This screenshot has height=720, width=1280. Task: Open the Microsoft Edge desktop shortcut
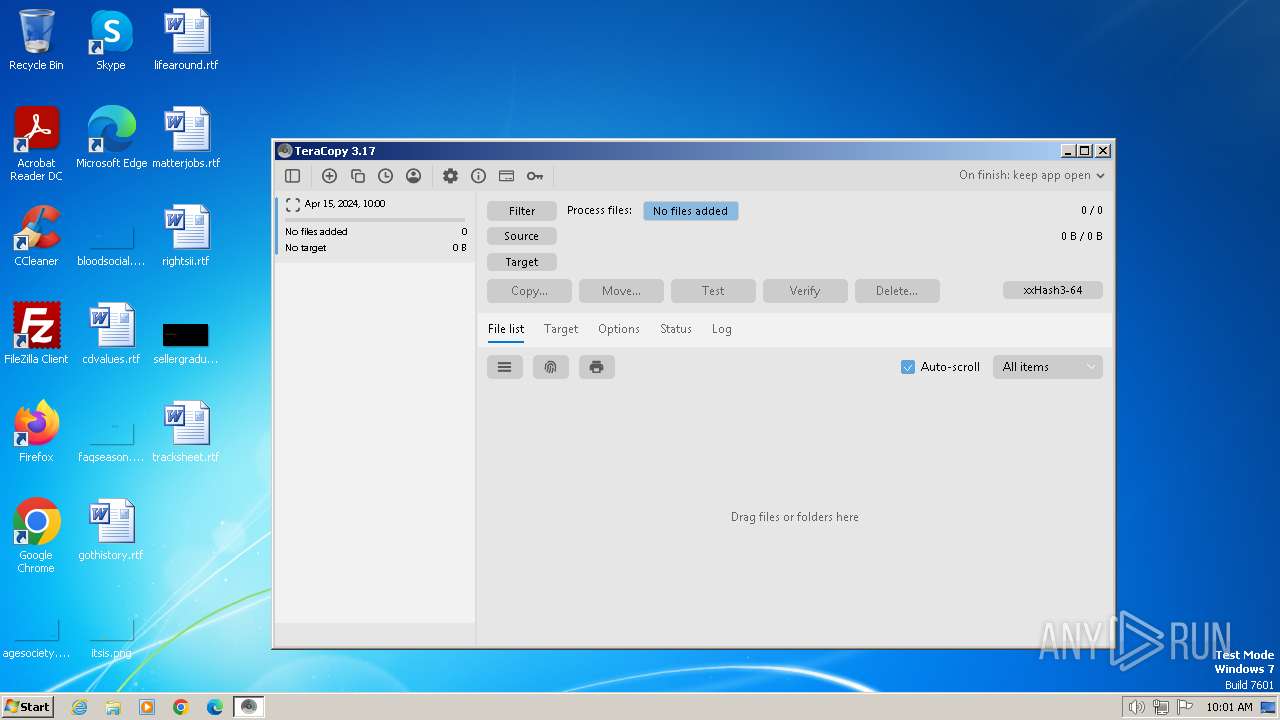tap(111, 138)
